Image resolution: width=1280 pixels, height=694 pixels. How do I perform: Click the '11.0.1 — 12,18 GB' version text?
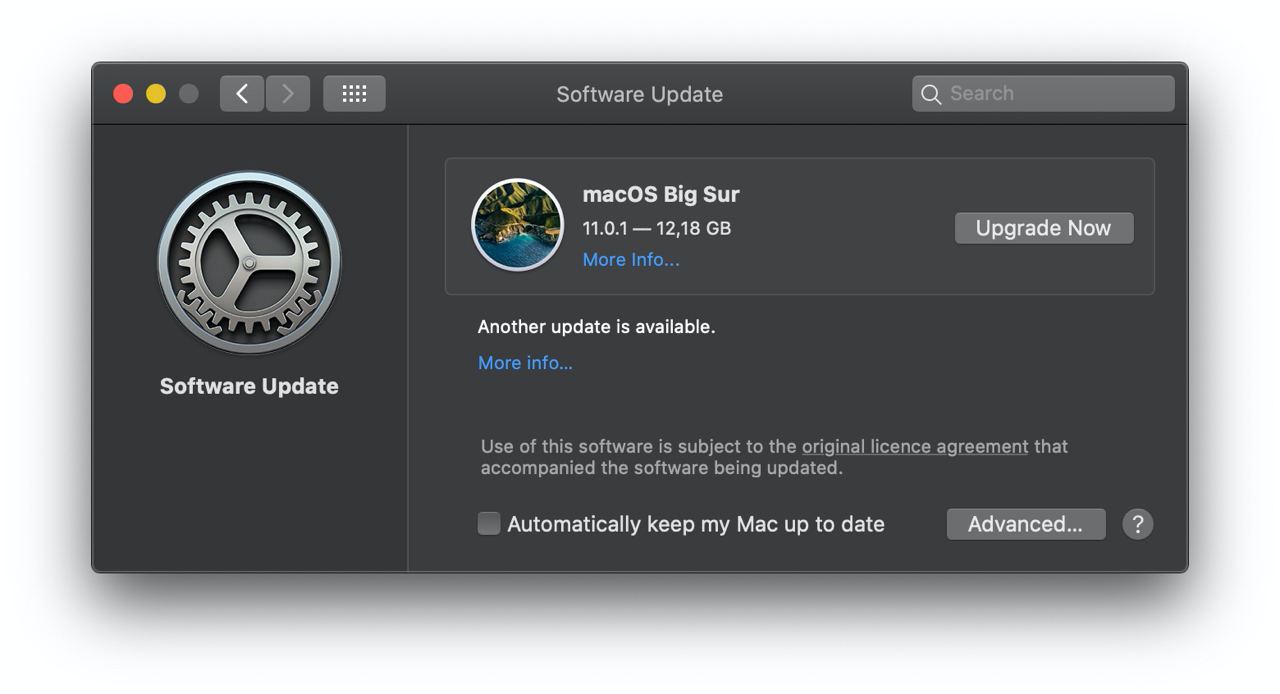click(x=657, y=228)
